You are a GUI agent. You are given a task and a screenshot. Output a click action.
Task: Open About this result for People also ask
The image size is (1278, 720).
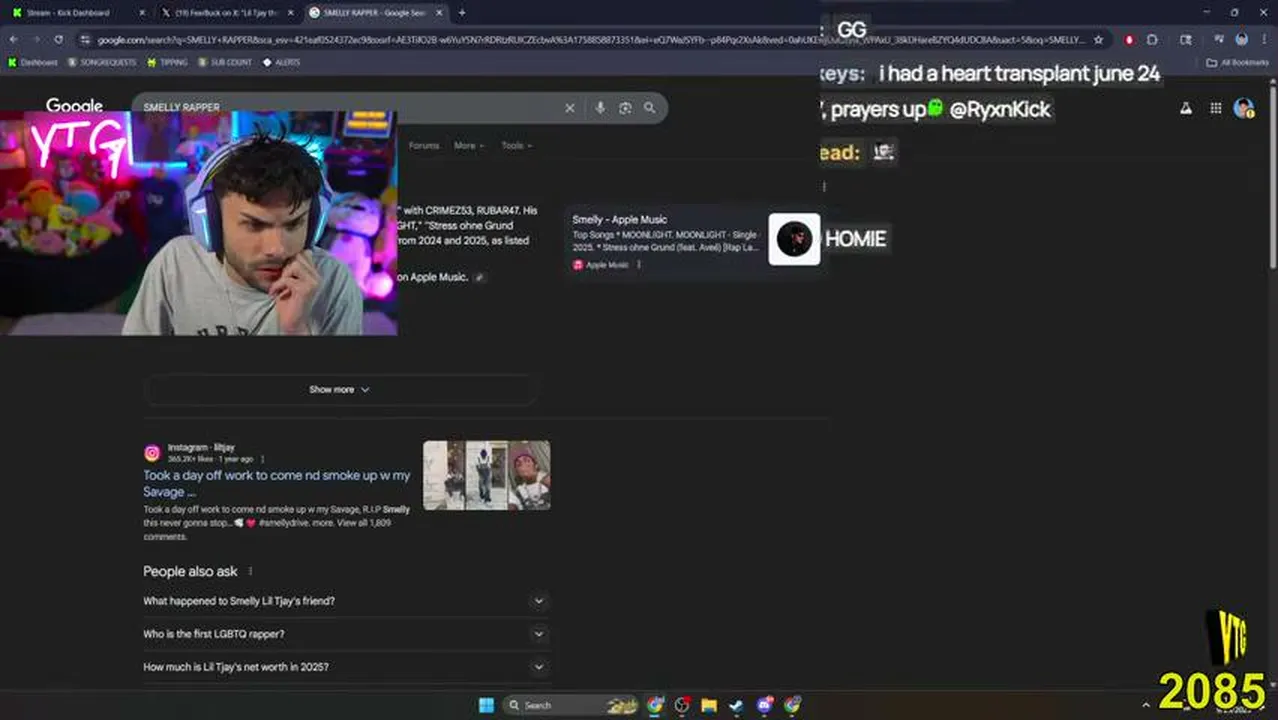[250, 571]
